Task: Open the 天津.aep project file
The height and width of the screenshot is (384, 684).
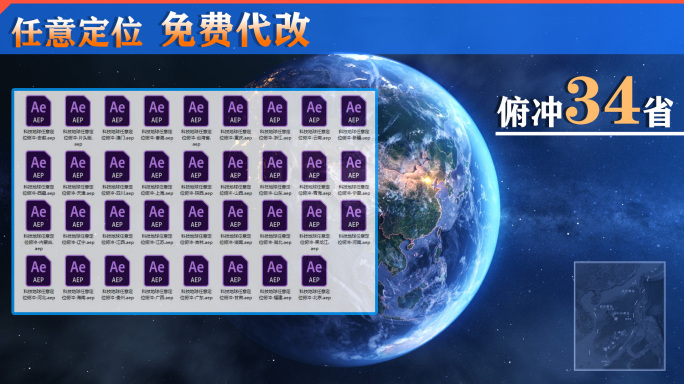Action: click(x=78, y=167)
